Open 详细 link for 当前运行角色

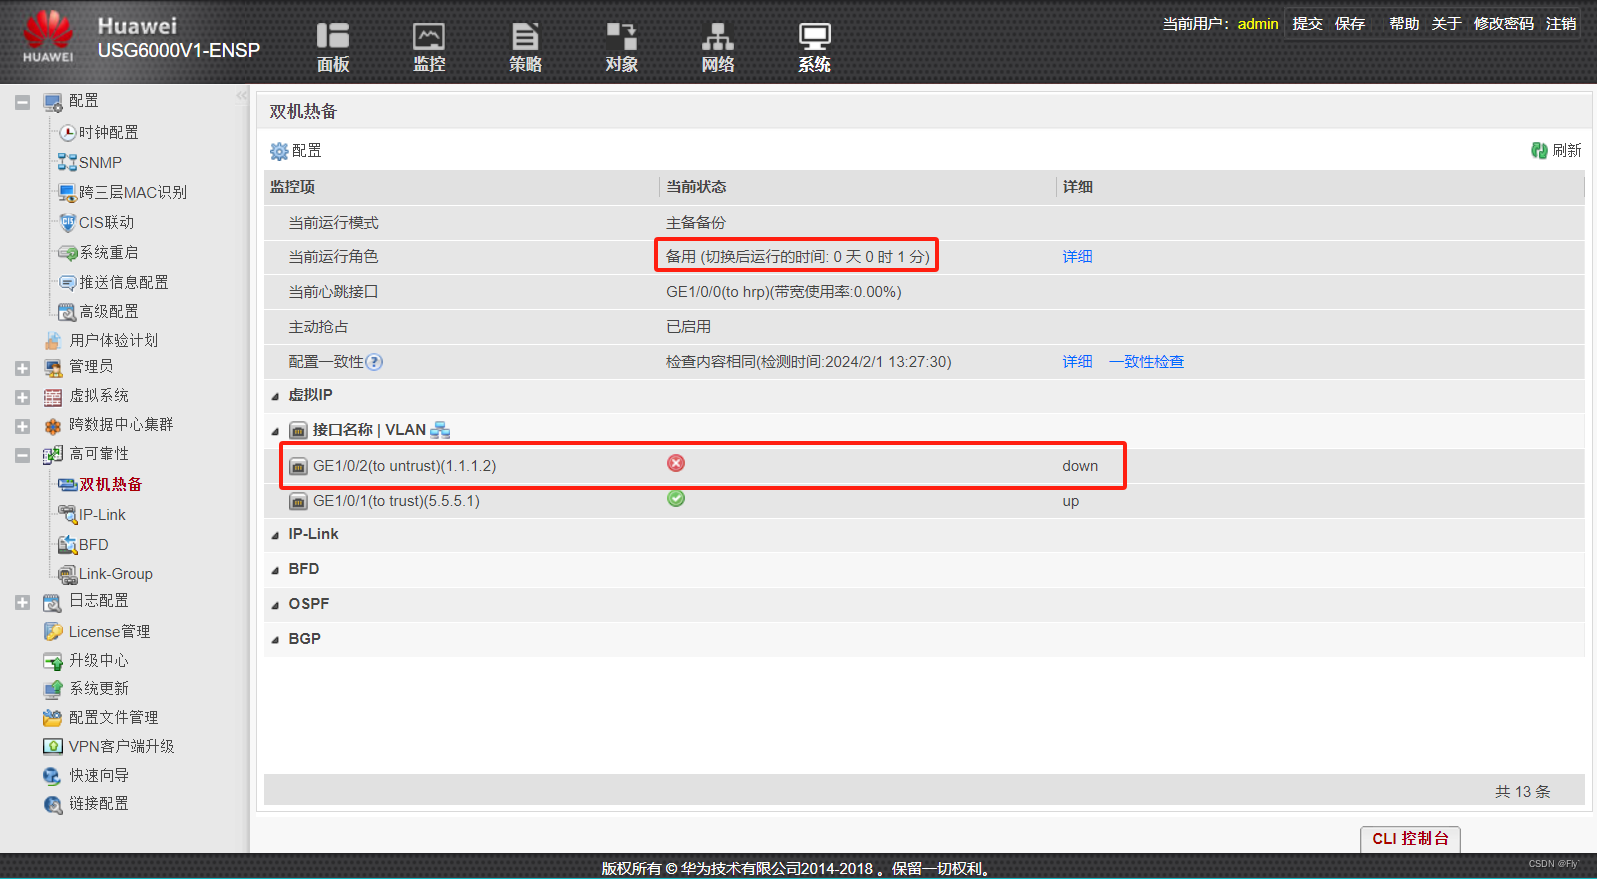pos(1077,257)
